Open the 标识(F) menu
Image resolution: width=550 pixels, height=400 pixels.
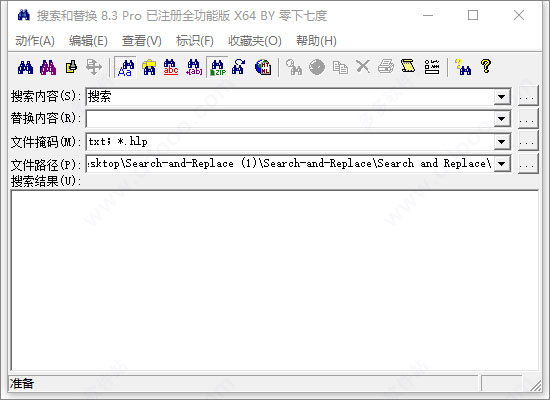(195, 41)
